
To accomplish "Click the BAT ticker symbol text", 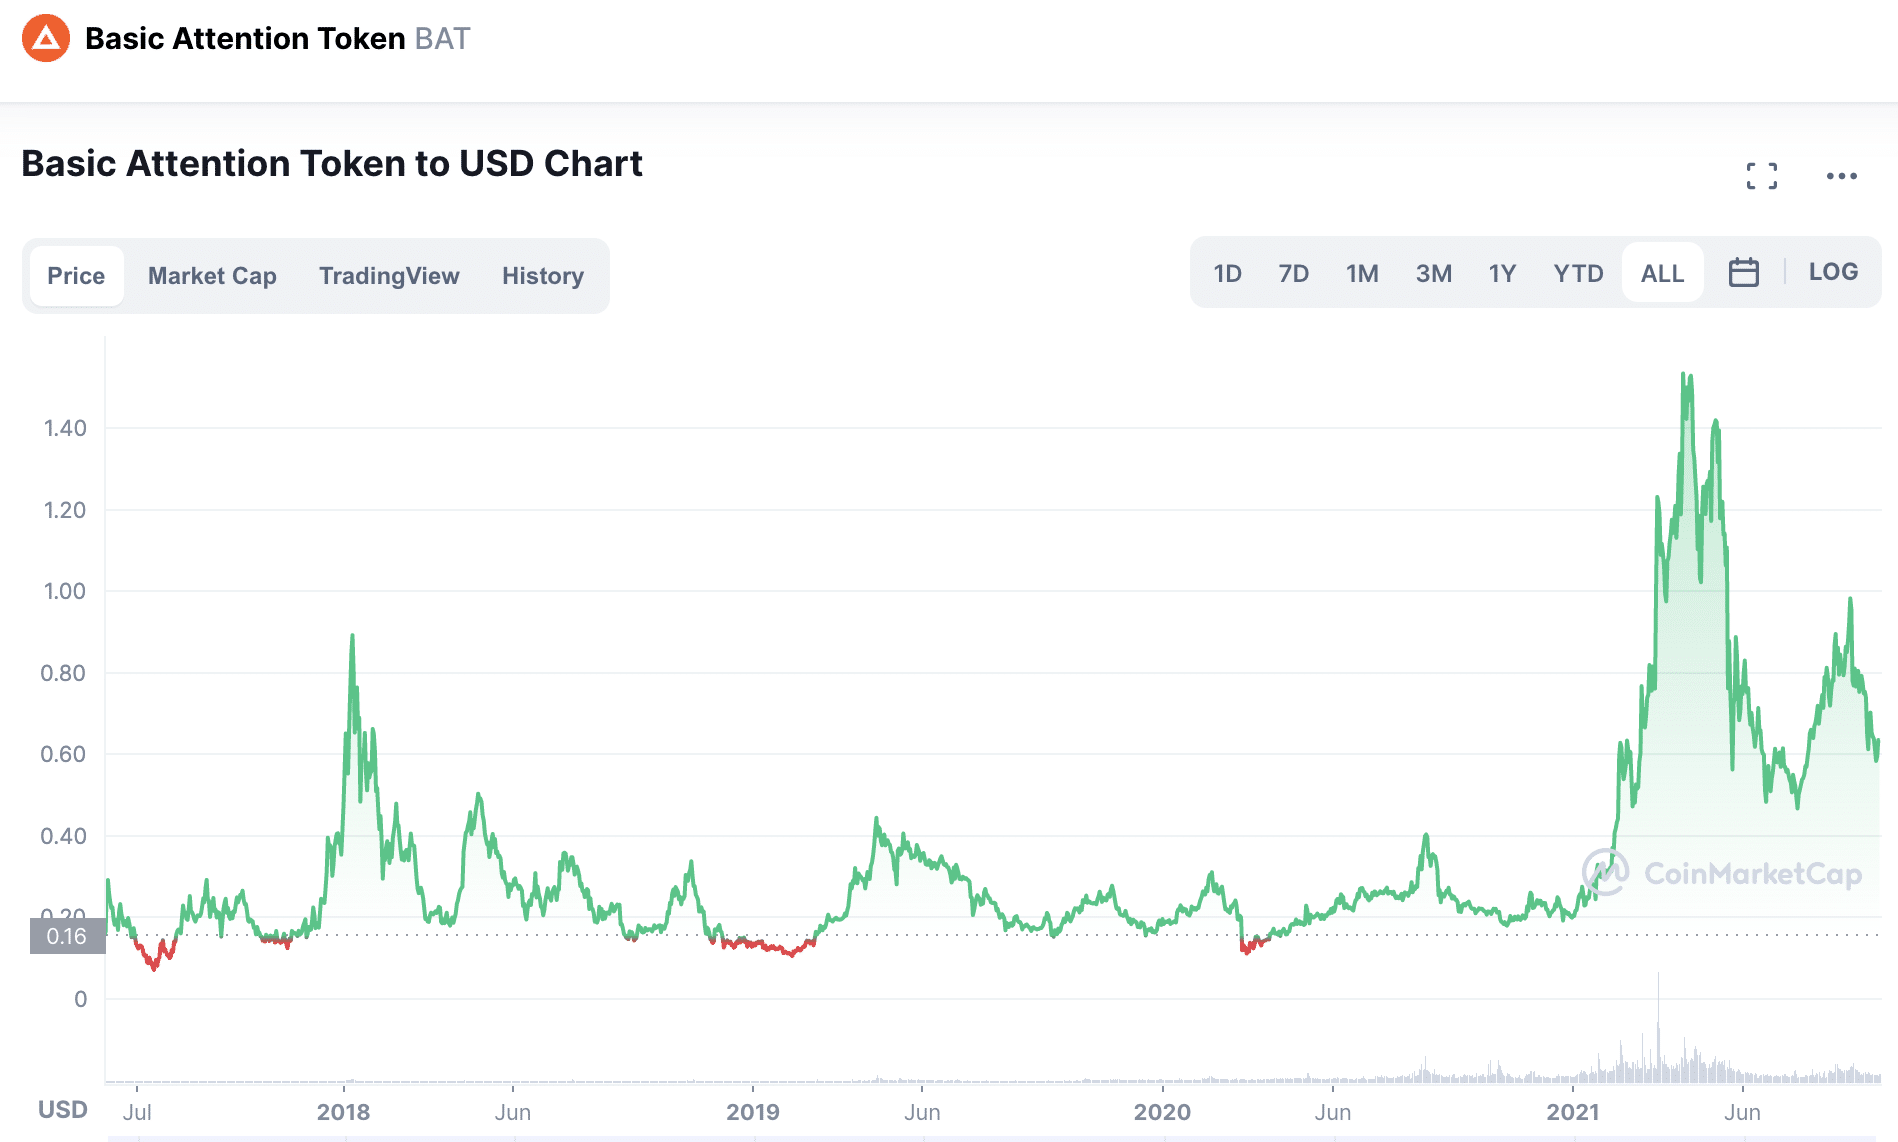I will 442,38.
